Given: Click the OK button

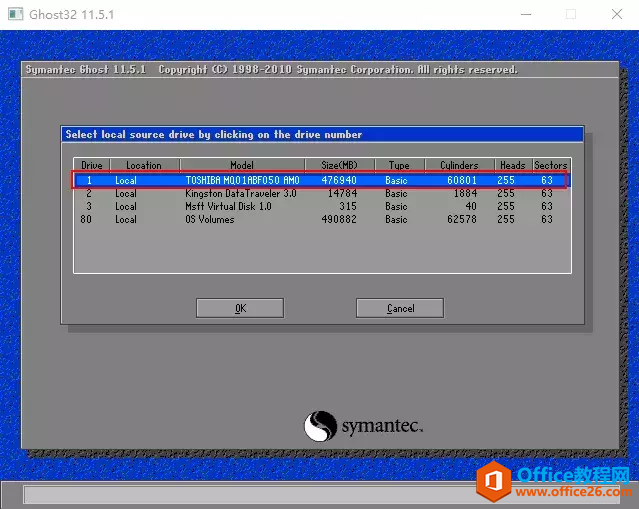Looking at the screenshot, I should coord(240,308).
